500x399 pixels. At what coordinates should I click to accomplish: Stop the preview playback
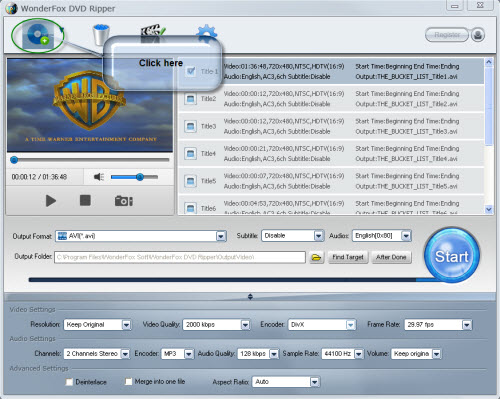click(85, 200)
